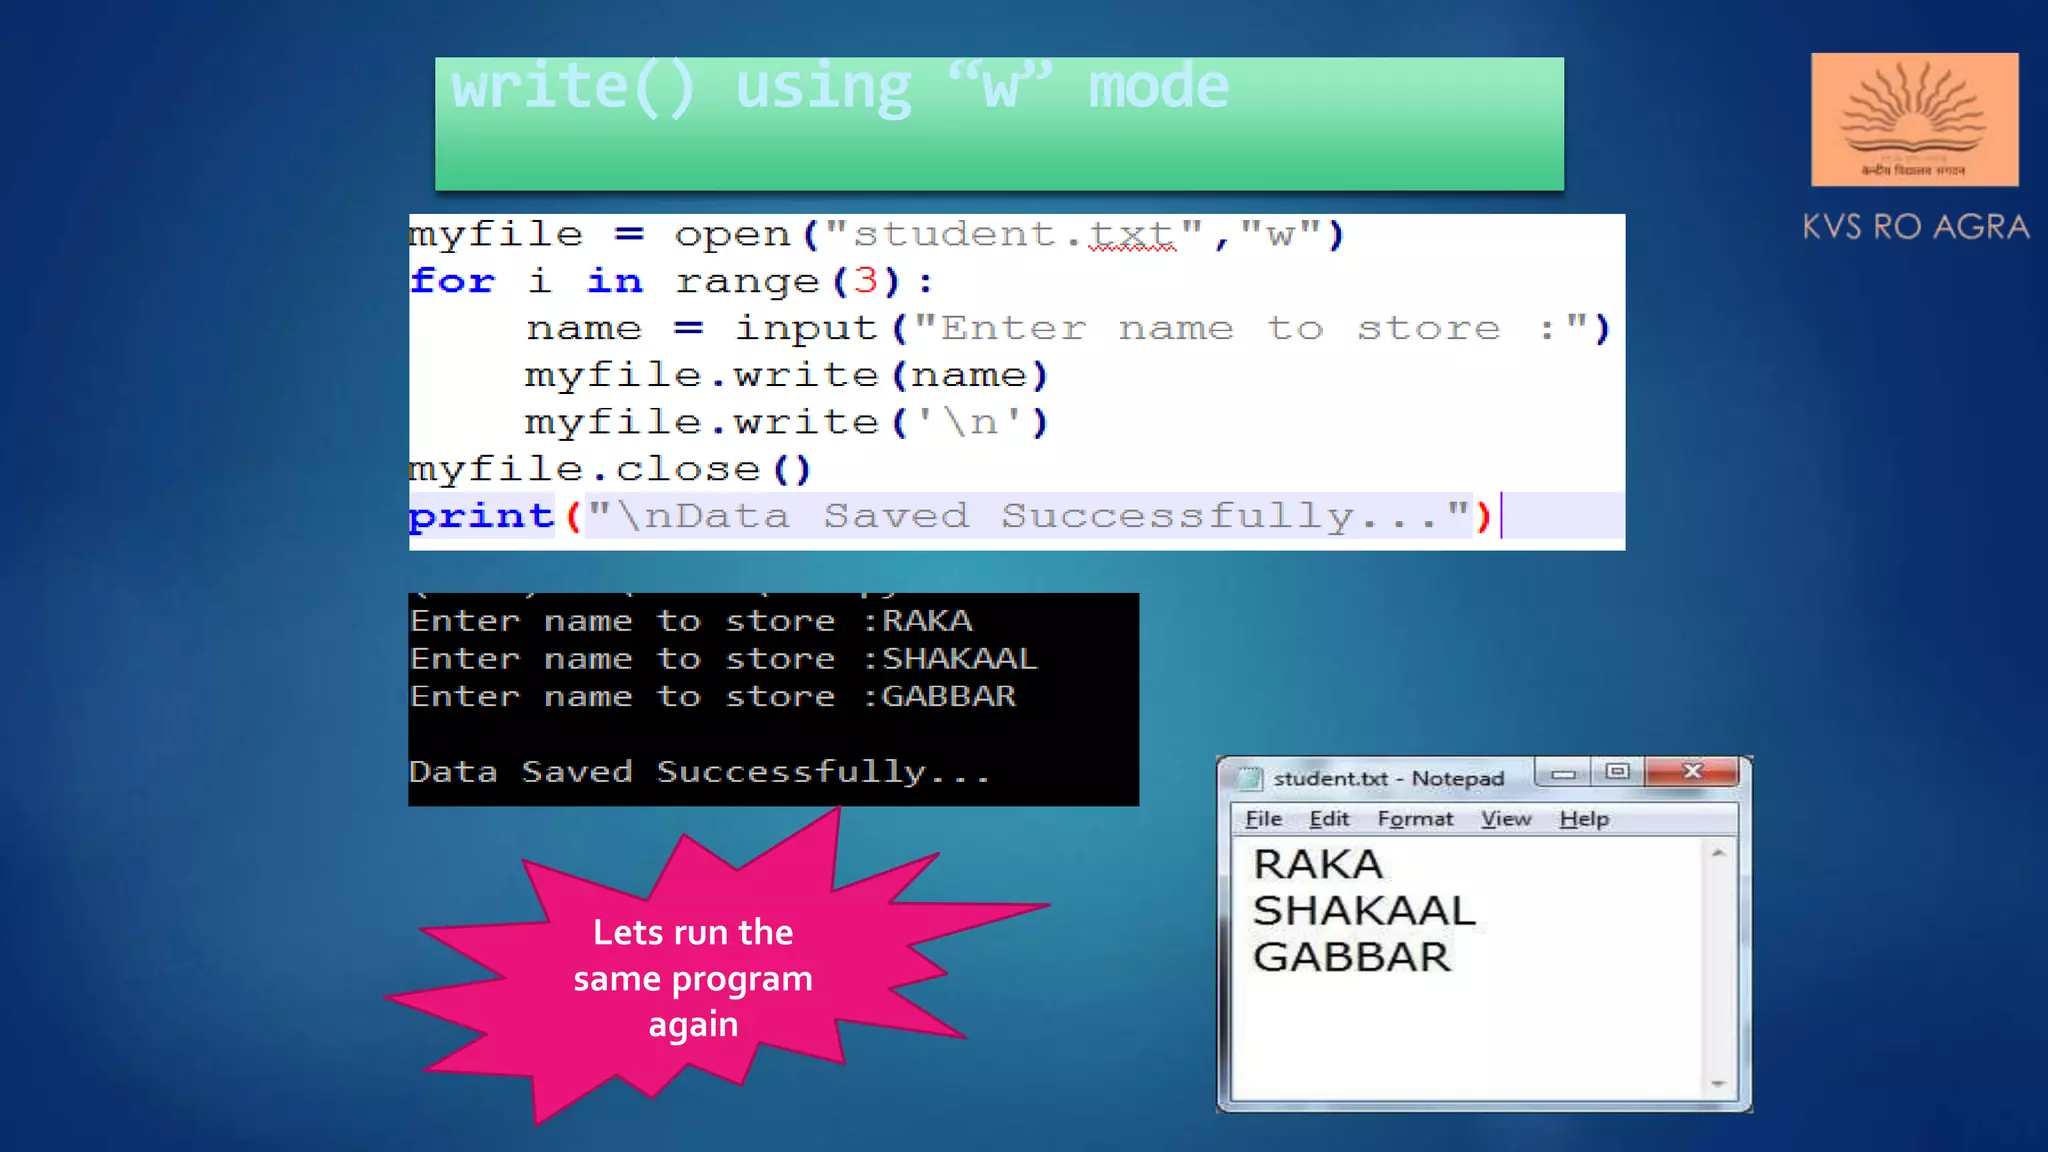
Task: Click the Notepad scroll down arrow
Action: [x=1718, y=1084]
